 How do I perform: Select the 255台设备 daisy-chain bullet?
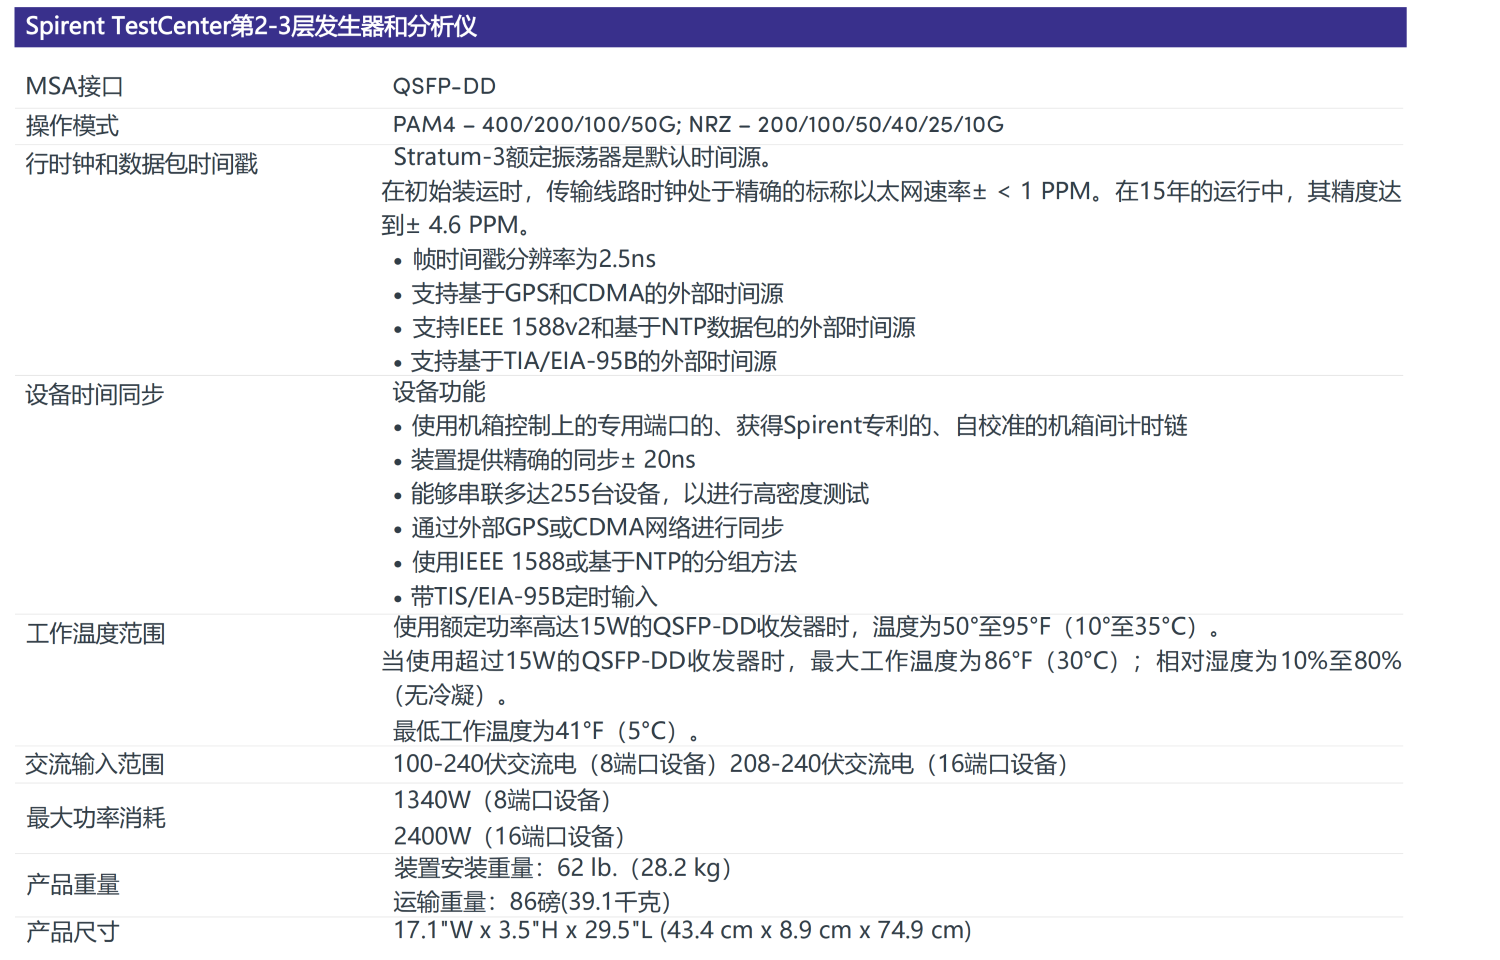(640, 494)
